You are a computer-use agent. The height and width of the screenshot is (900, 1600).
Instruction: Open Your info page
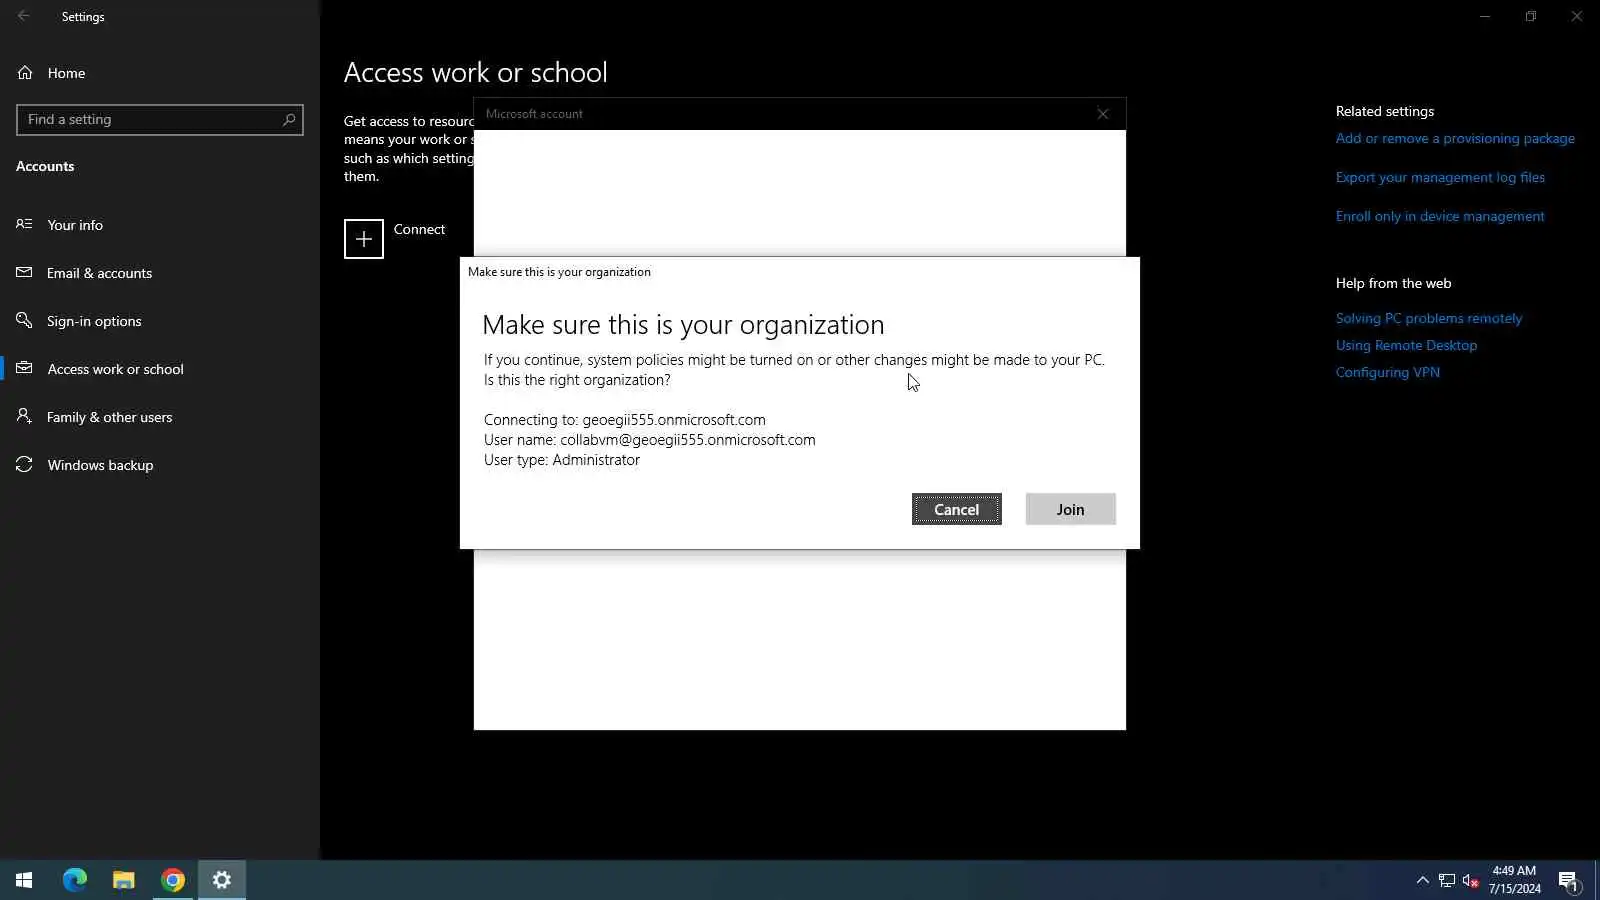pyautogui.click(x=160, y=225)
